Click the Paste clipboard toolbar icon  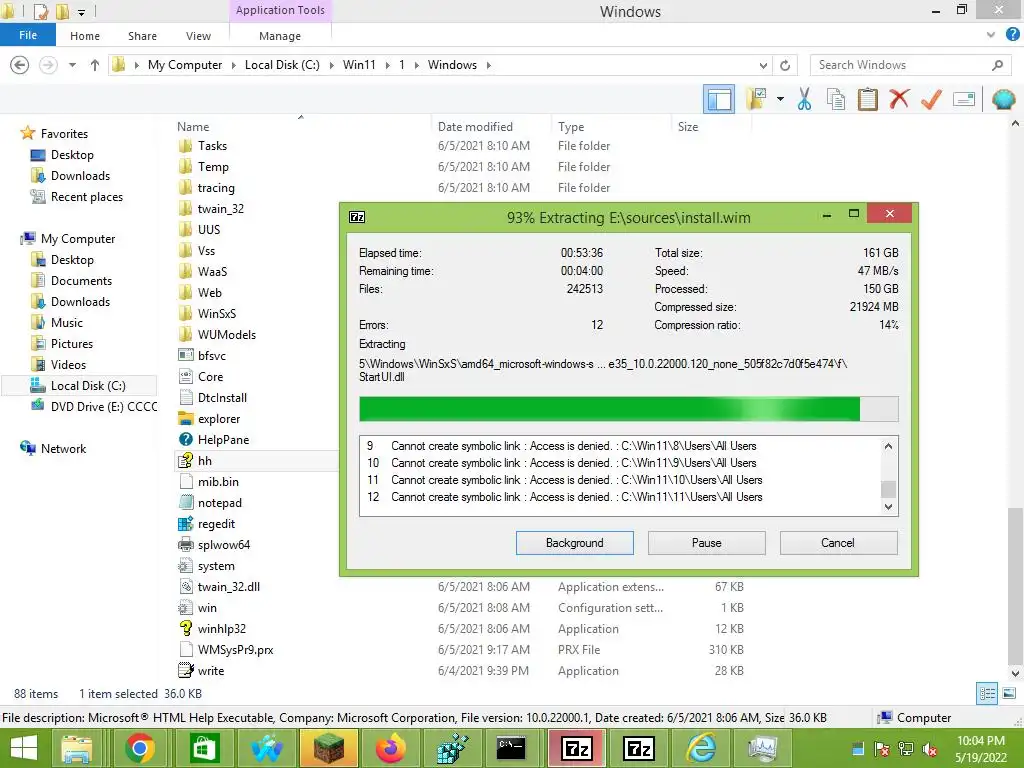[x=867, y=99]
